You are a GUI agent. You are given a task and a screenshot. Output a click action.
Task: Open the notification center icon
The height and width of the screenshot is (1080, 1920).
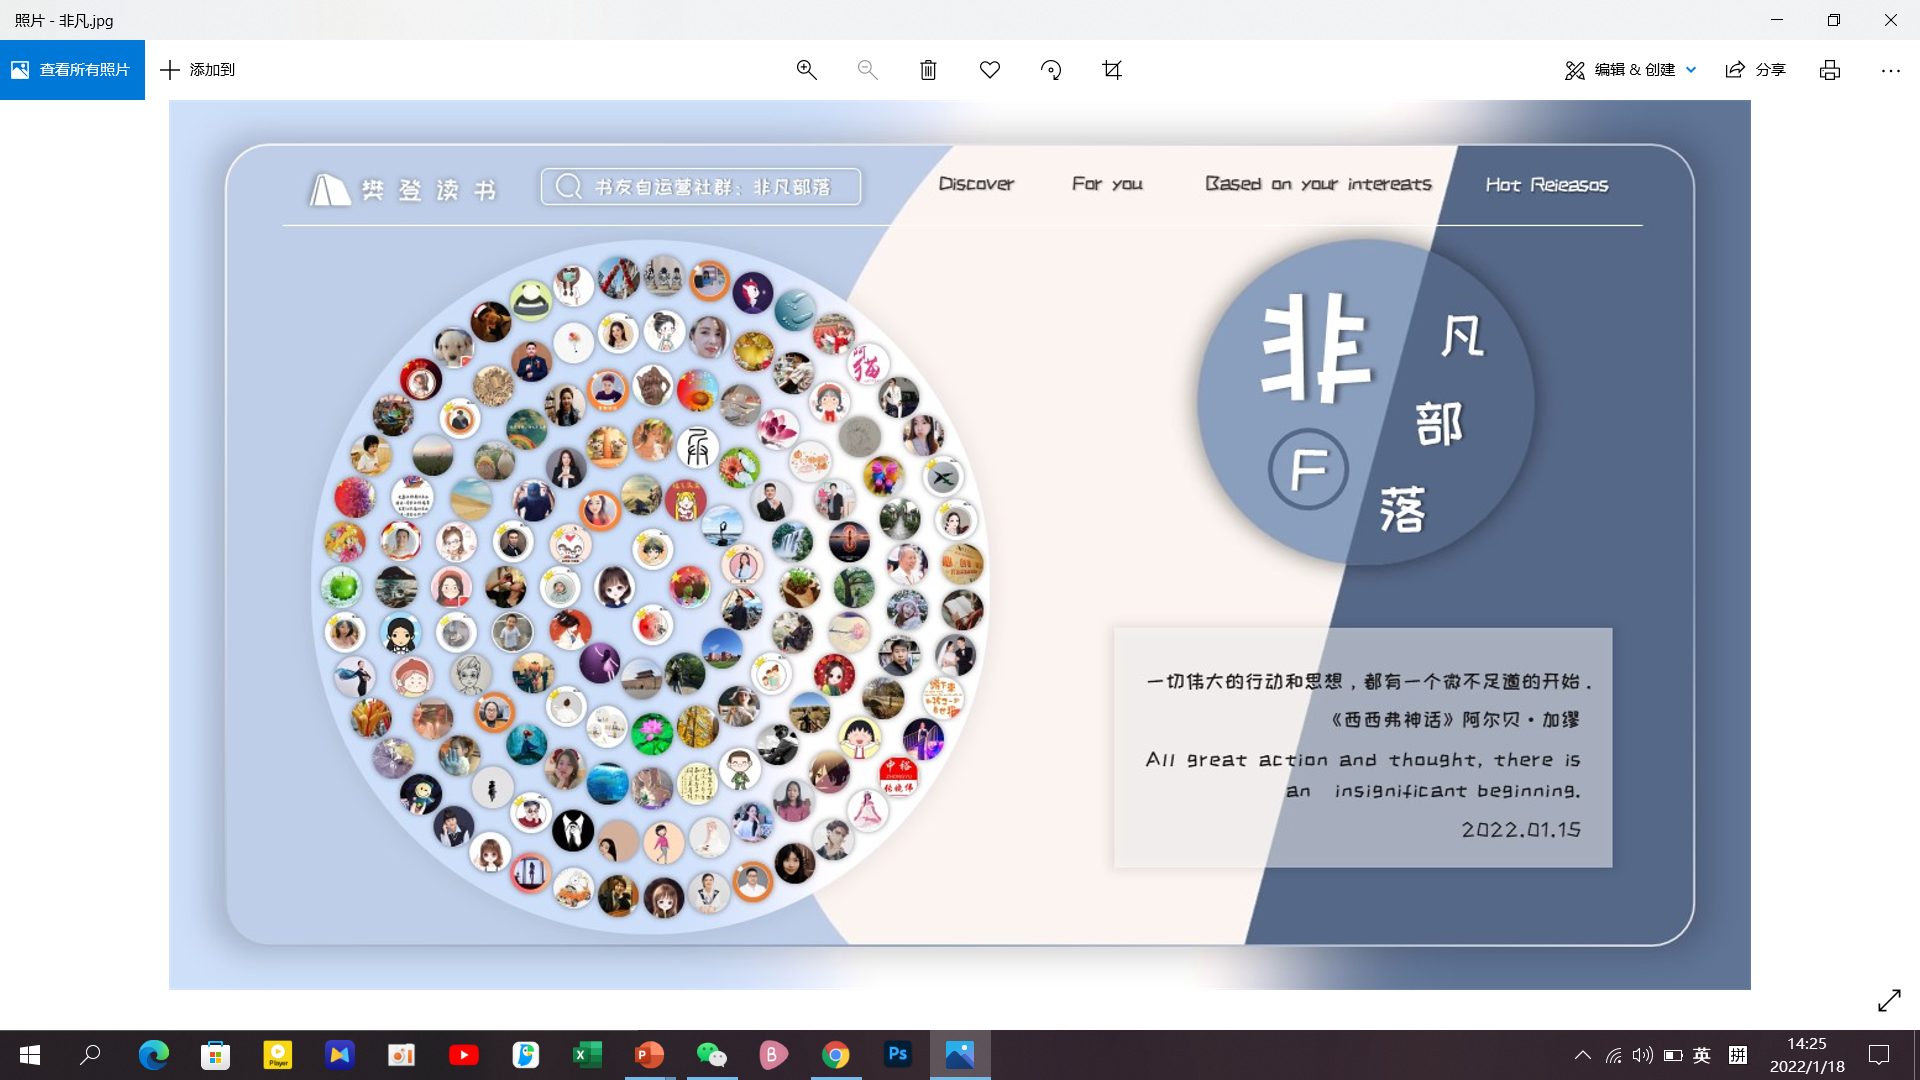(x=1879, y=1055)
